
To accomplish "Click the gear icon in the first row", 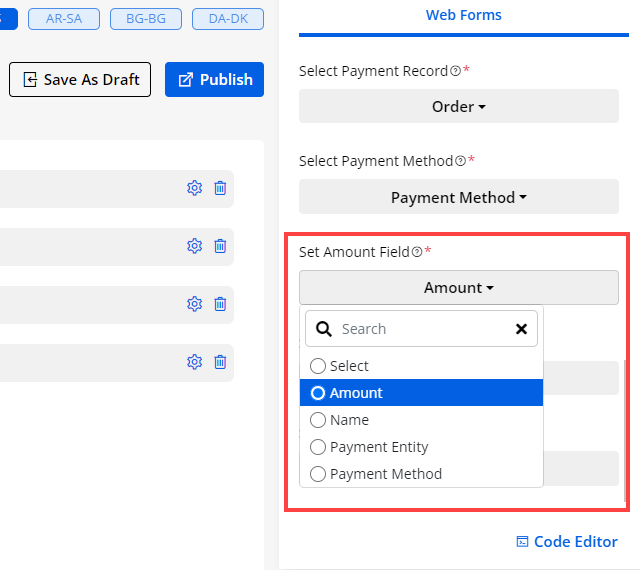I will coord(194,188).
